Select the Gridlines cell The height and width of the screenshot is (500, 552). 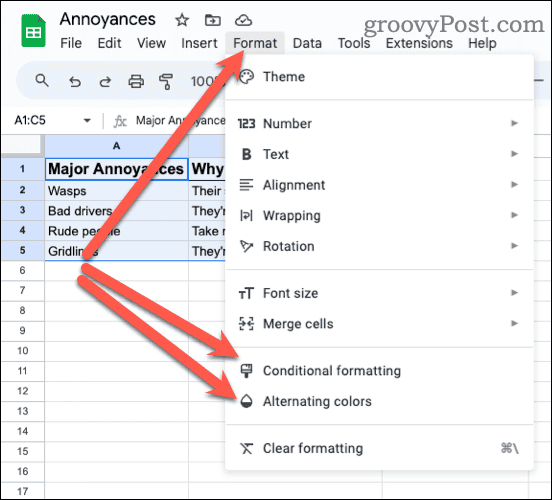click(117, 251)
